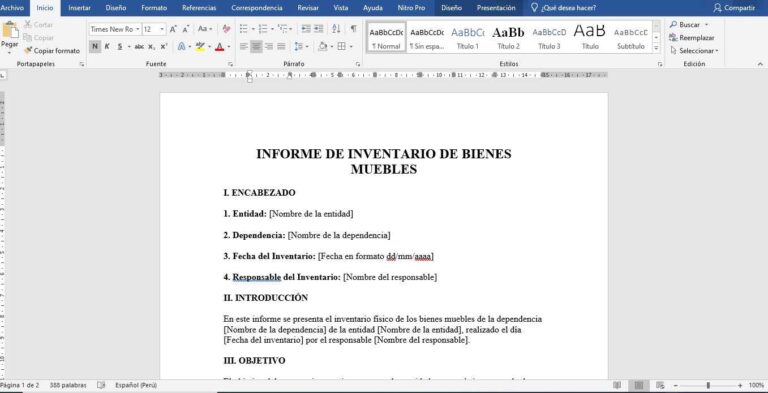
Task: Open the font size 12 dropdown
Action: coord(162,29)
